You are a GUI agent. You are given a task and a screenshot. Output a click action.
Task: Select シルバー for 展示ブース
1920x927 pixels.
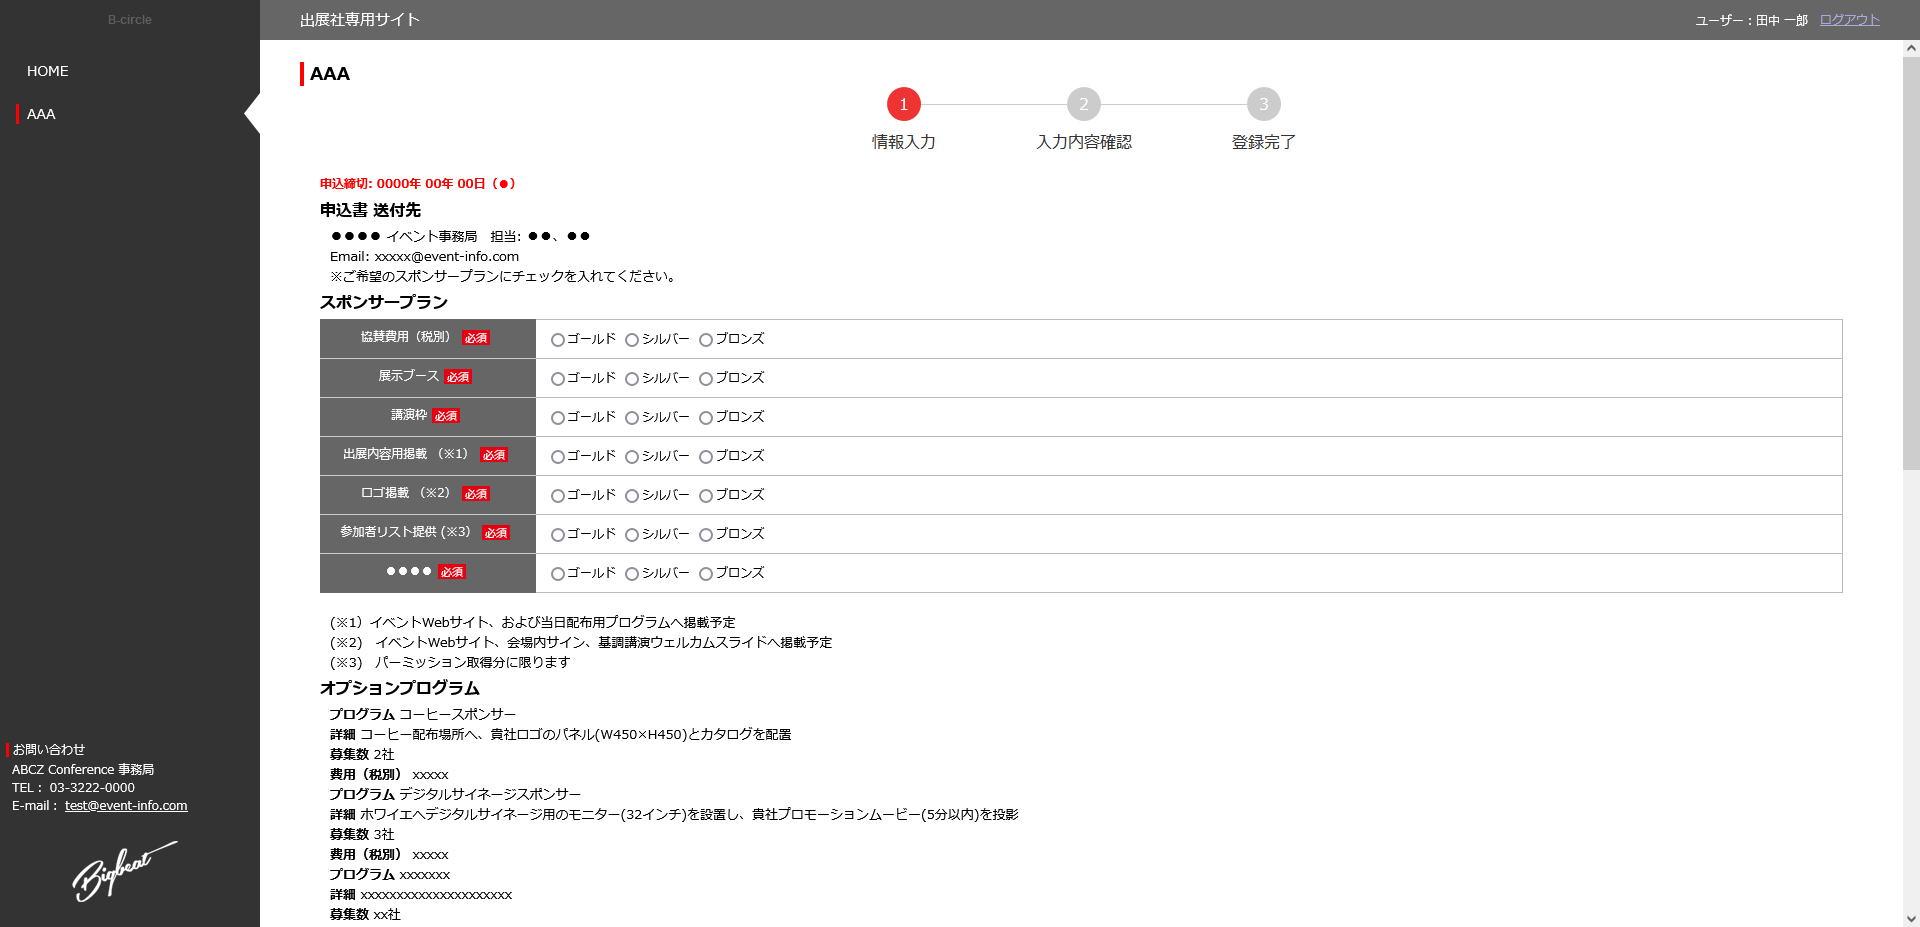pyautogui.click(x=632, y=379)
